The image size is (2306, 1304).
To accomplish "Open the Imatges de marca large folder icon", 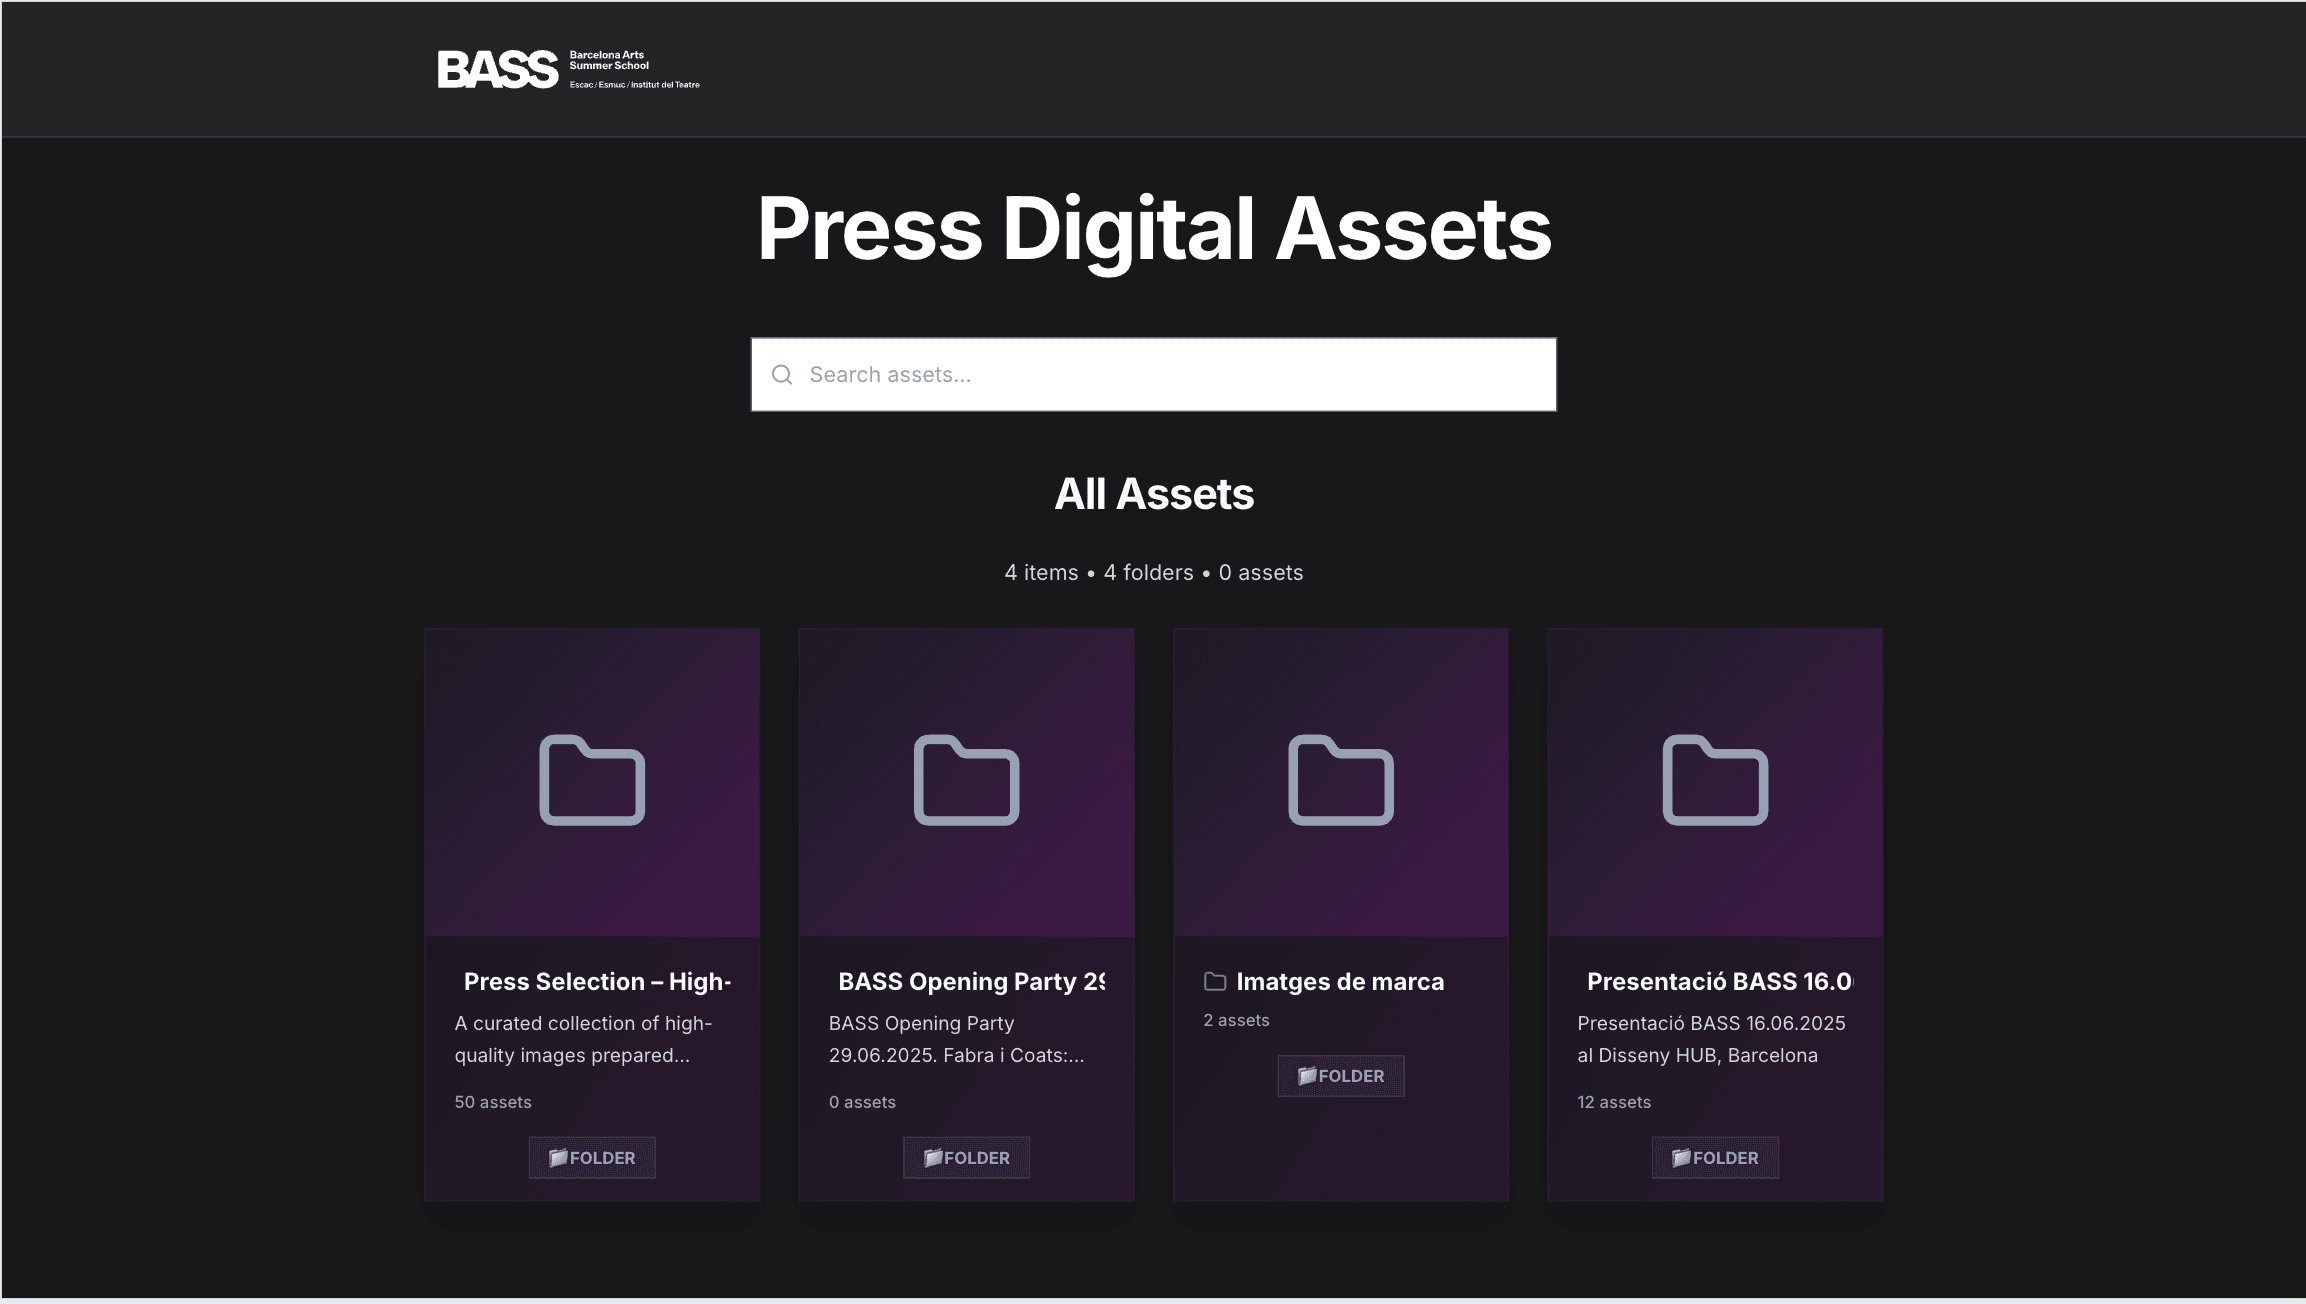I will click(1340, 780).
